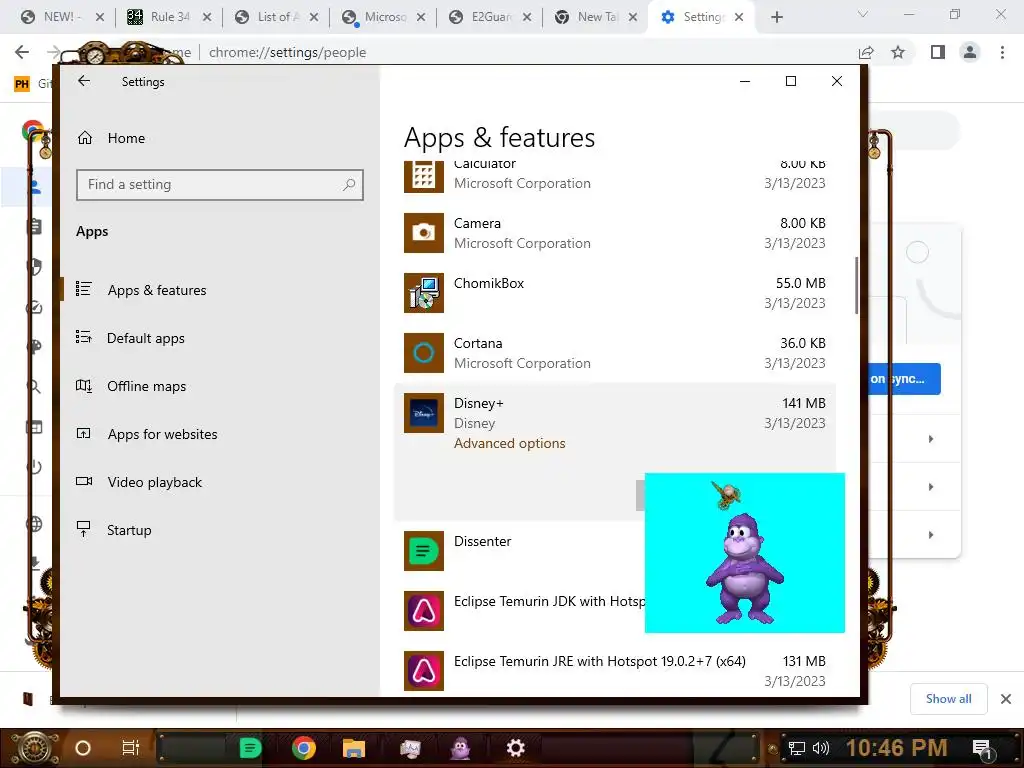Click Show all downloads button

pos(948,699)
